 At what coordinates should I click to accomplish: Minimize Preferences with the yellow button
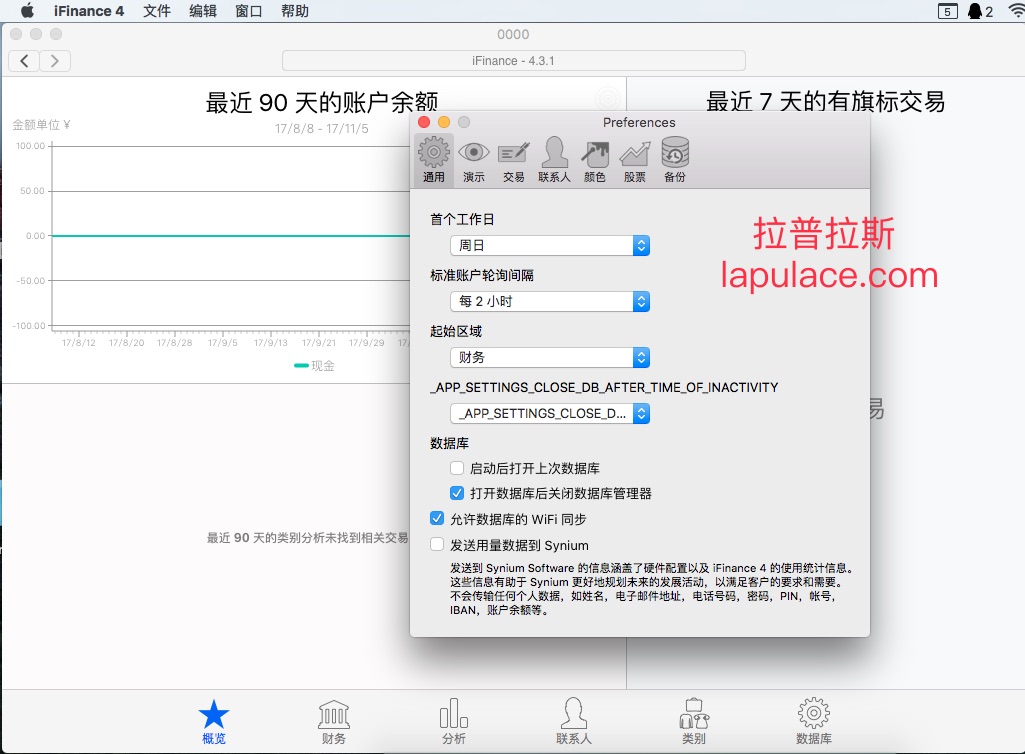coord(444,122)
